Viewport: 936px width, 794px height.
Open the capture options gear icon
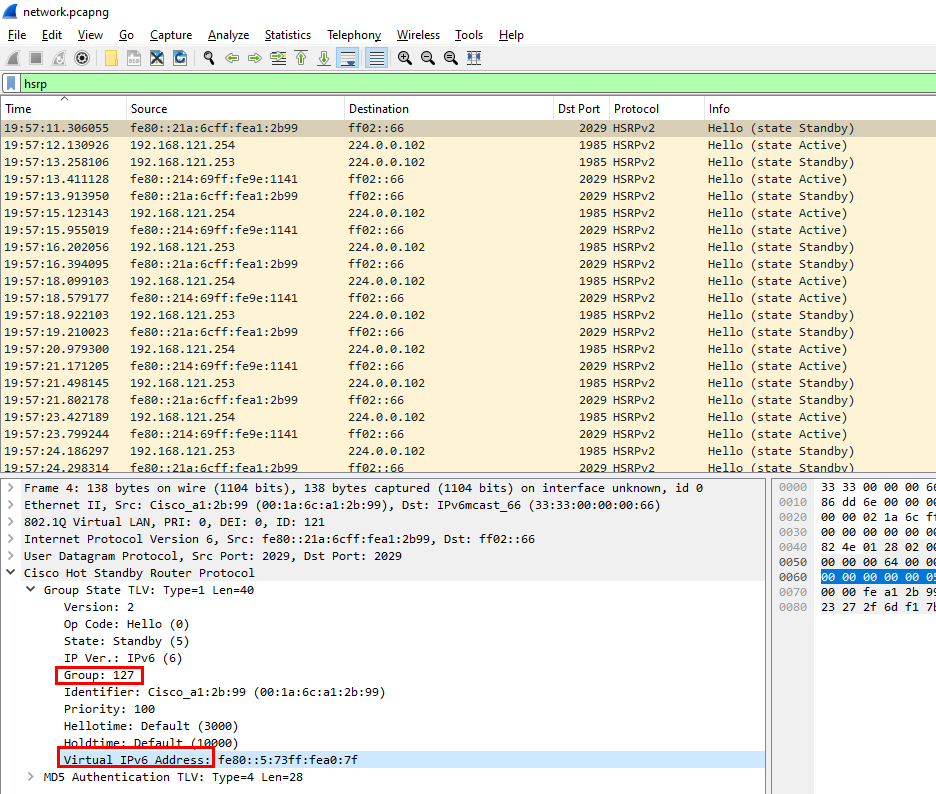tap(82, 58)
